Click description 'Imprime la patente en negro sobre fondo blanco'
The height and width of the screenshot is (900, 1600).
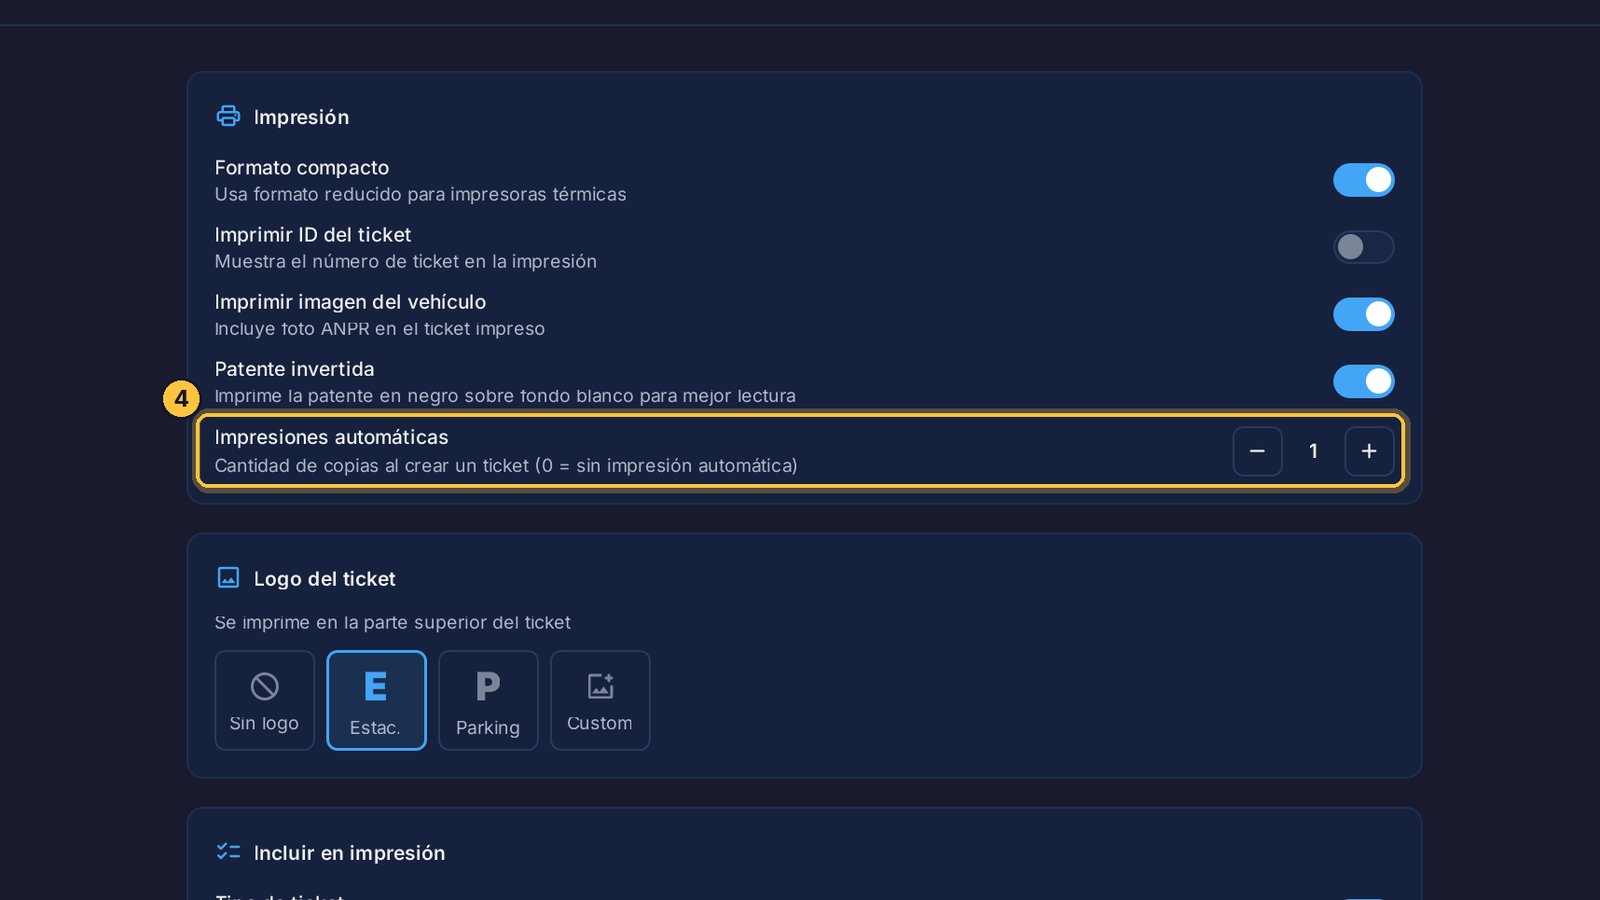click(x=505, y=396)
